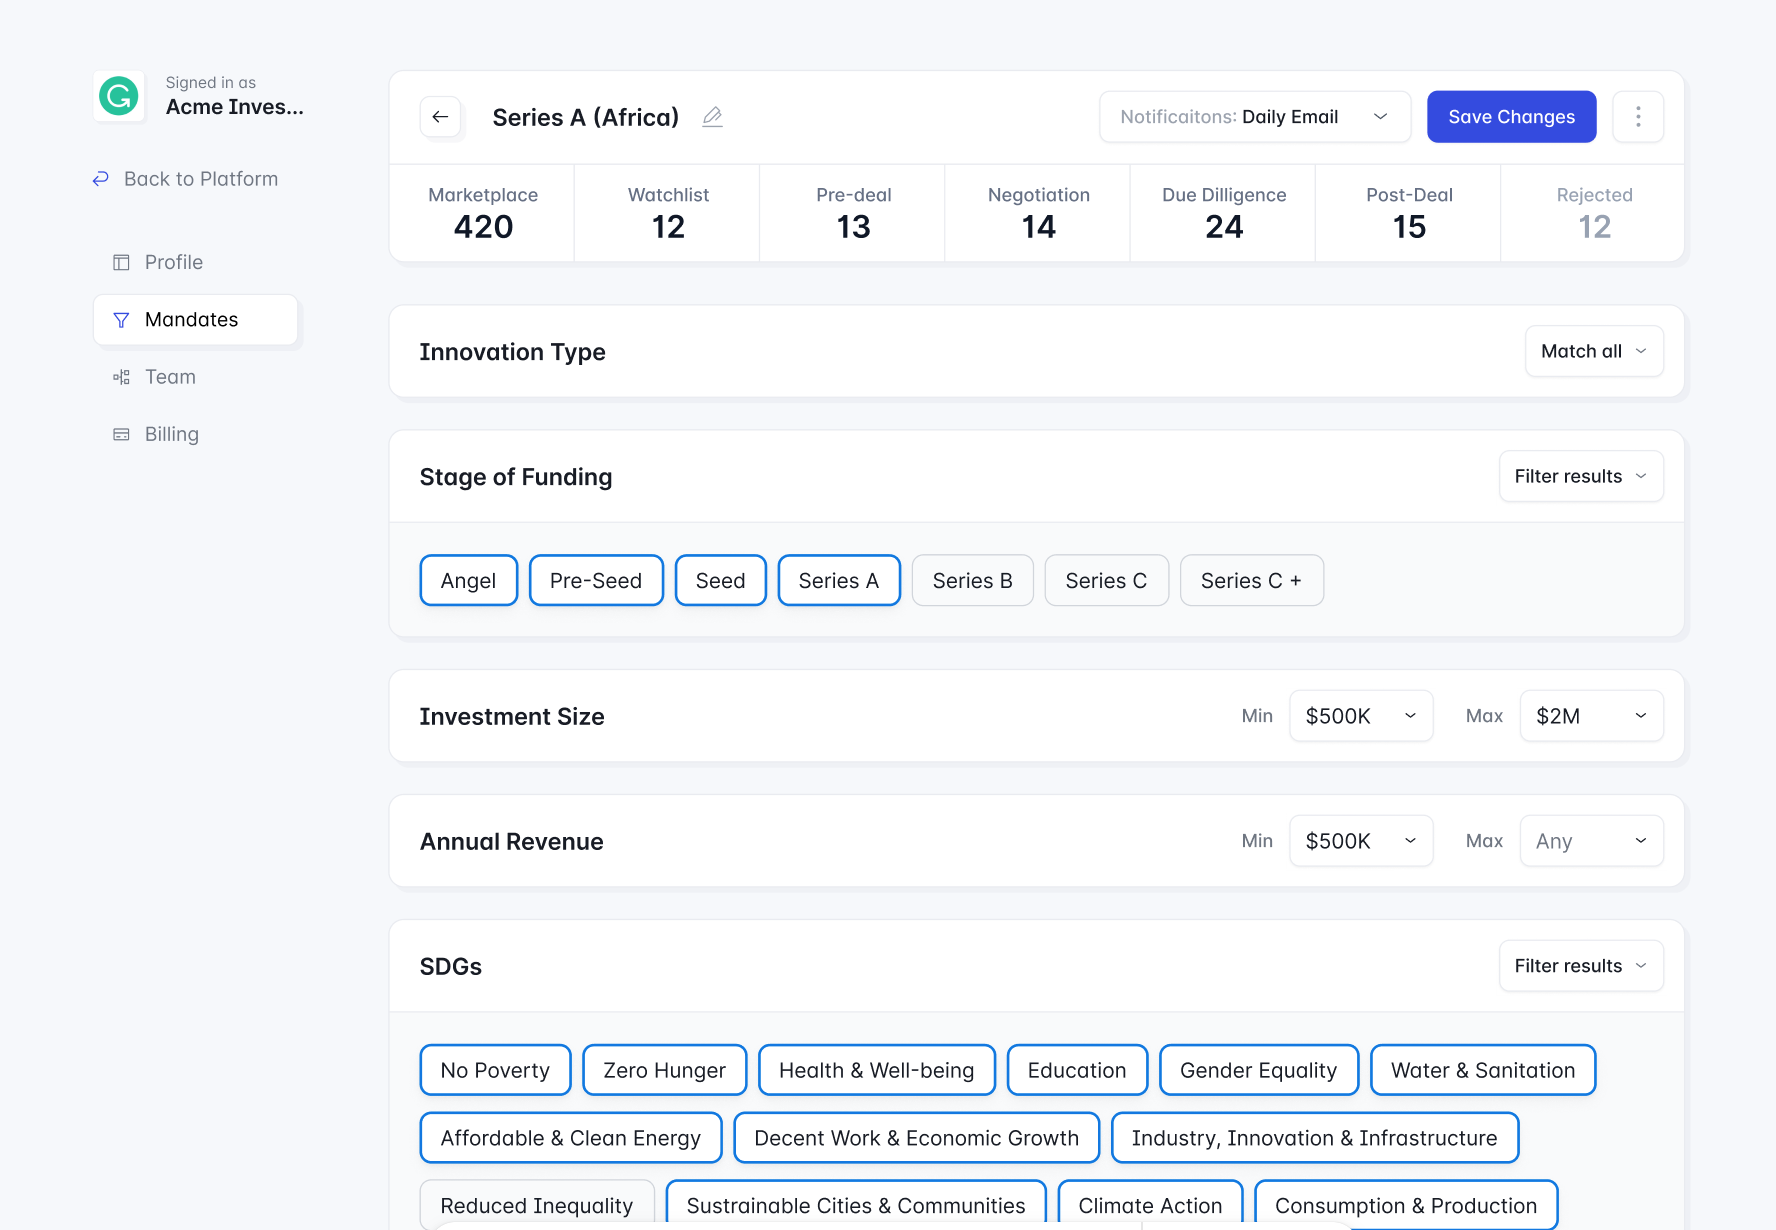
Task: Open the Notifications Daily Email dropdown
Action: pyautogui.click(x=1254, y=117)
